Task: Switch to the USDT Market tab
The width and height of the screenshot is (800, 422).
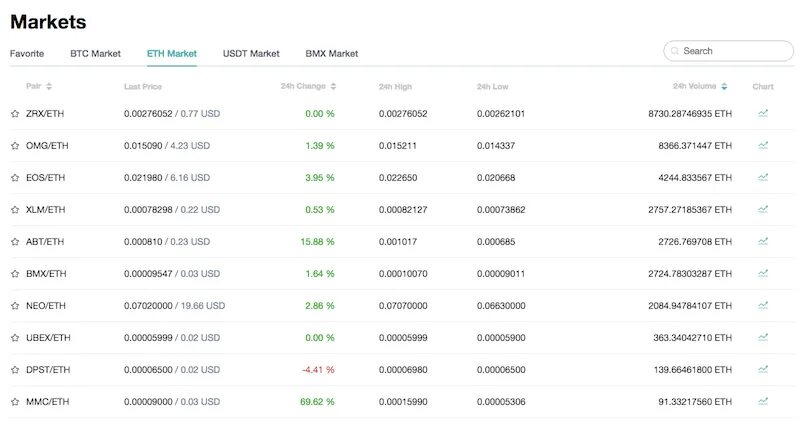Action: click(251, 54)
